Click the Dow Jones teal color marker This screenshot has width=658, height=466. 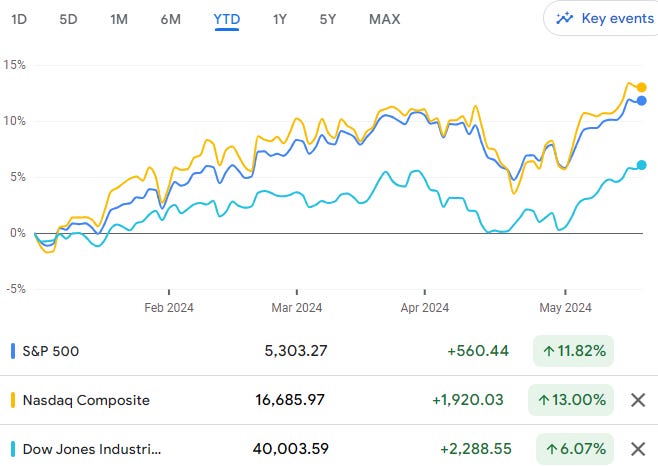(x=13, y=449)
